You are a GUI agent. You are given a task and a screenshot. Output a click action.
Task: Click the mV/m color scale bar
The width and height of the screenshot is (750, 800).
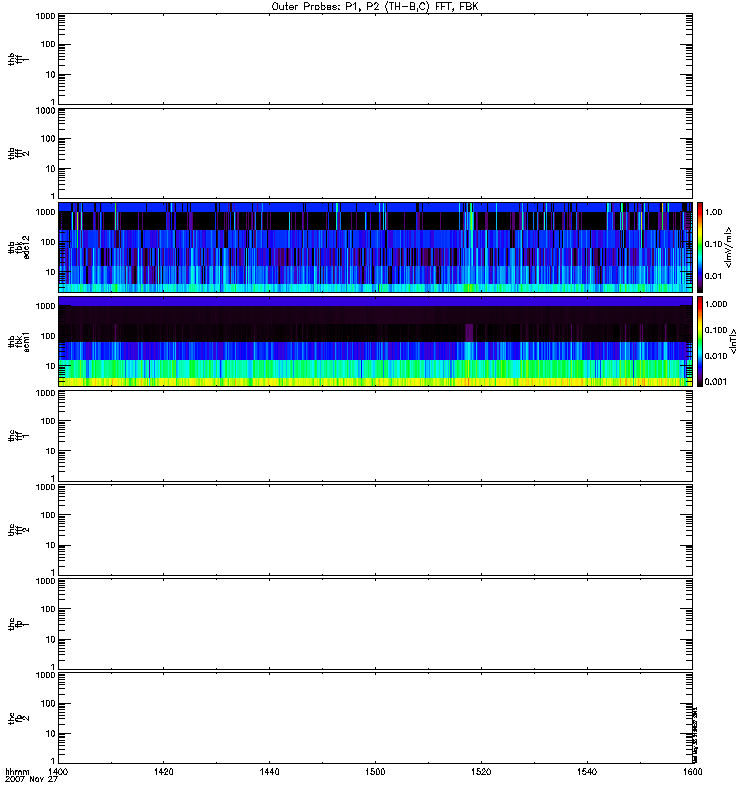(x=701, y=246)
